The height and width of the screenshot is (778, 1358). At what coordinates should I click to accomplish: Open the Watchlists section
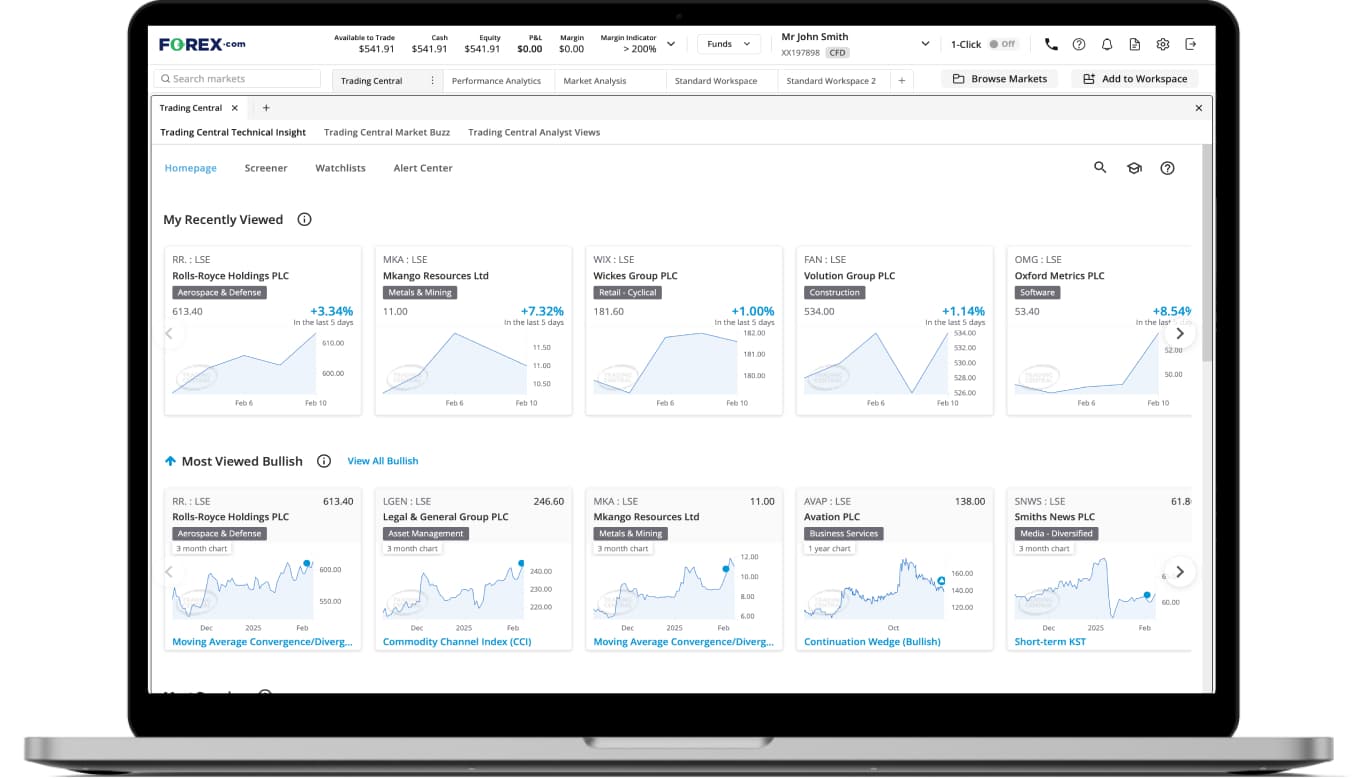tap(340, 168)
